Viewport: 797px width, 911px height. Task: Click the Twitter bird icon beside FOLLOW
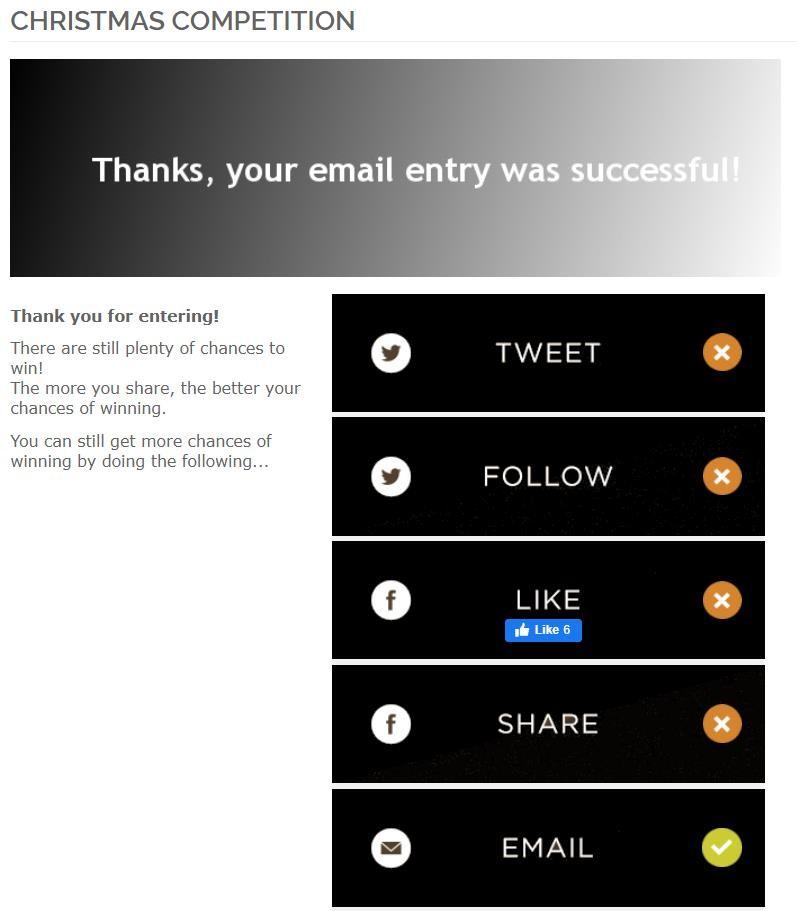pos(391,477)
